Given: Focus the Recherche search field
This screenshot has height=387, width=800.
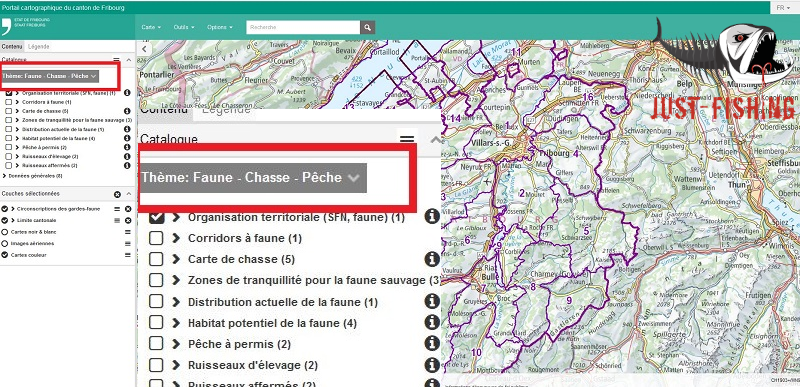Looking at the screenshot, I should pyautogui.click(x=303, y=28).
